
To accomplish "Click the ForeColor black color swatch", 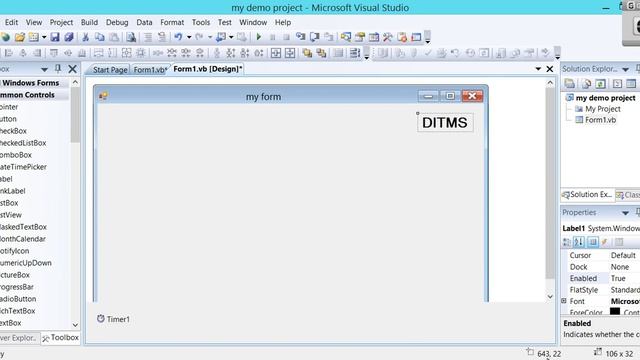I will [x=615, y=311].
